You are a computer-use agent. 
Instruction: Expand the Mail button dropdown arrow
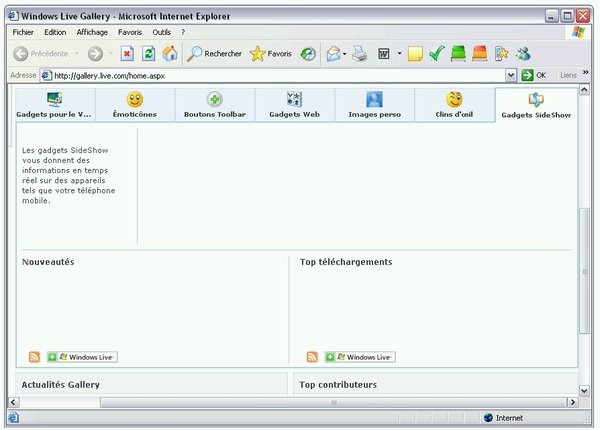pyautogui.click(x=344, y=54)
